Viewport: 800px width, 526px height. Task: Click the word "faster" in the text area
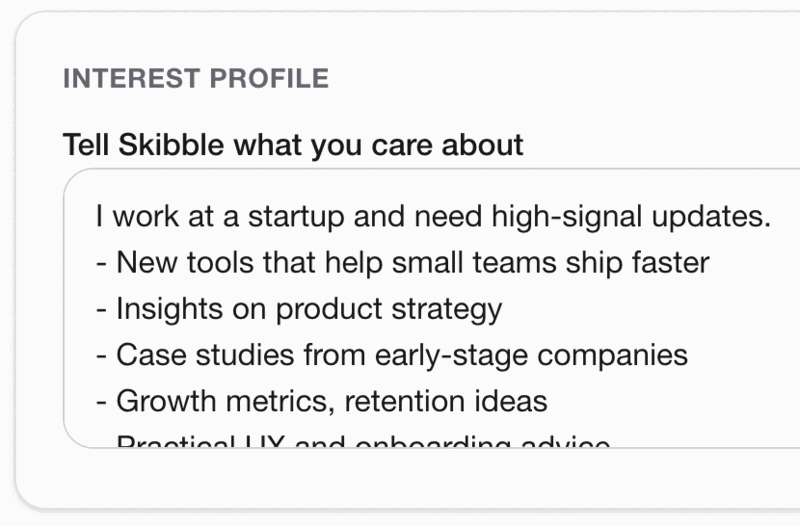pos(671,263)
